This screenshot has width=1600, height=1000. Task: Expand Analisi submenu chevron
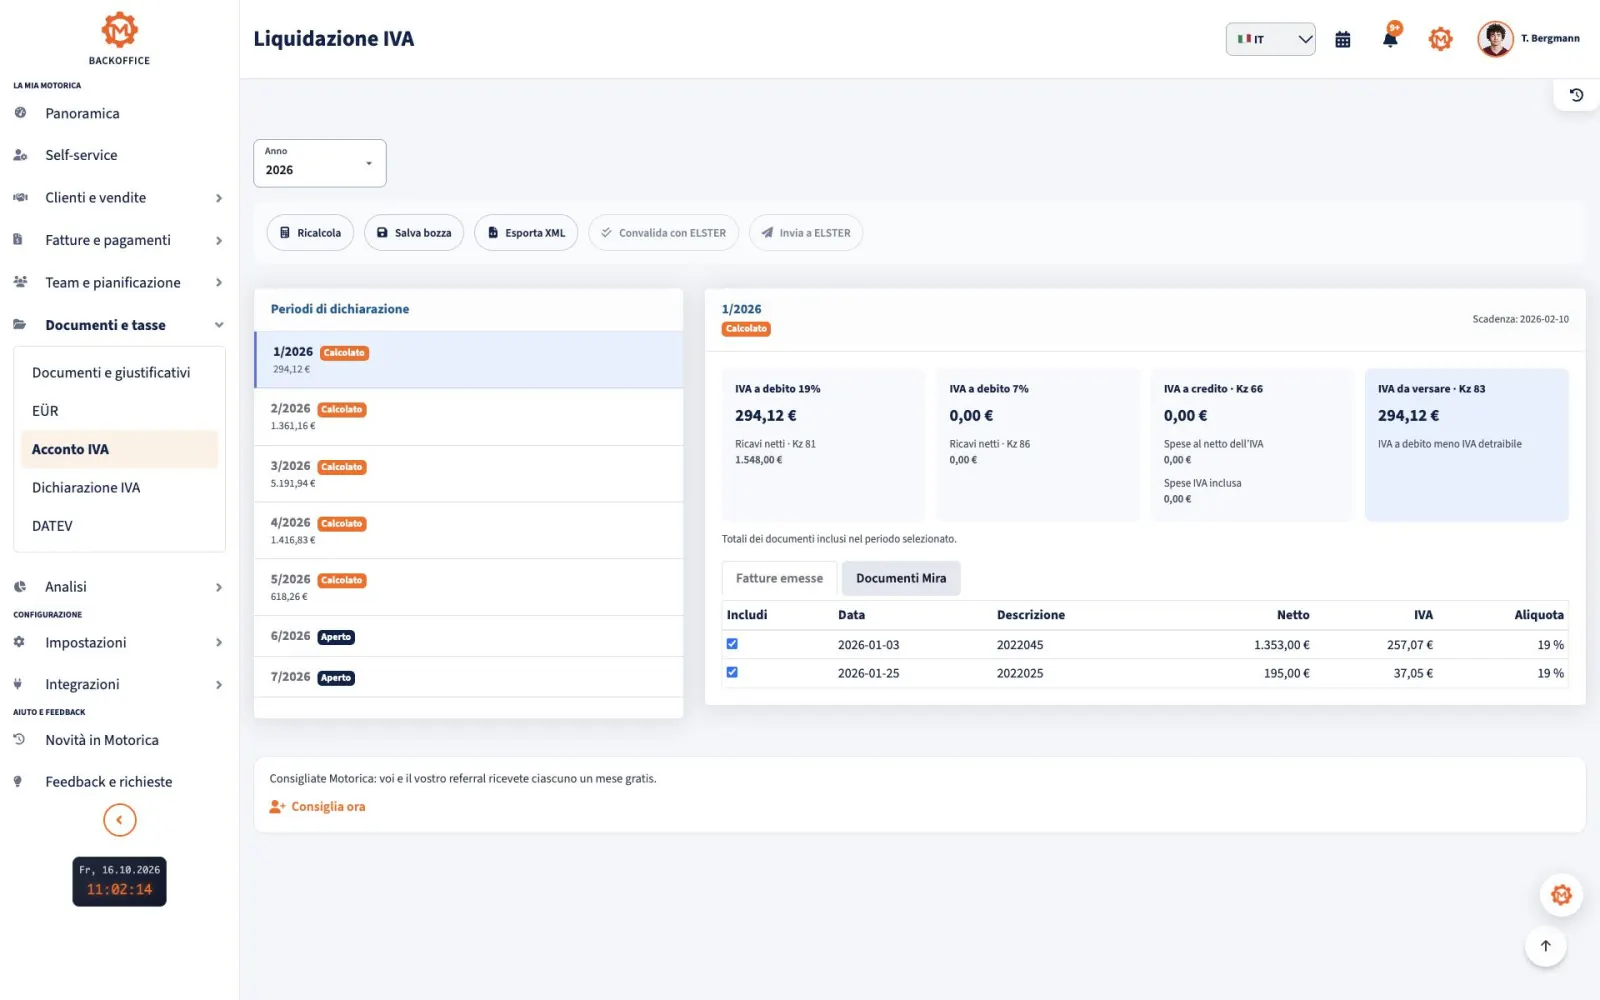pyautogui.click(x=219, y=587)
